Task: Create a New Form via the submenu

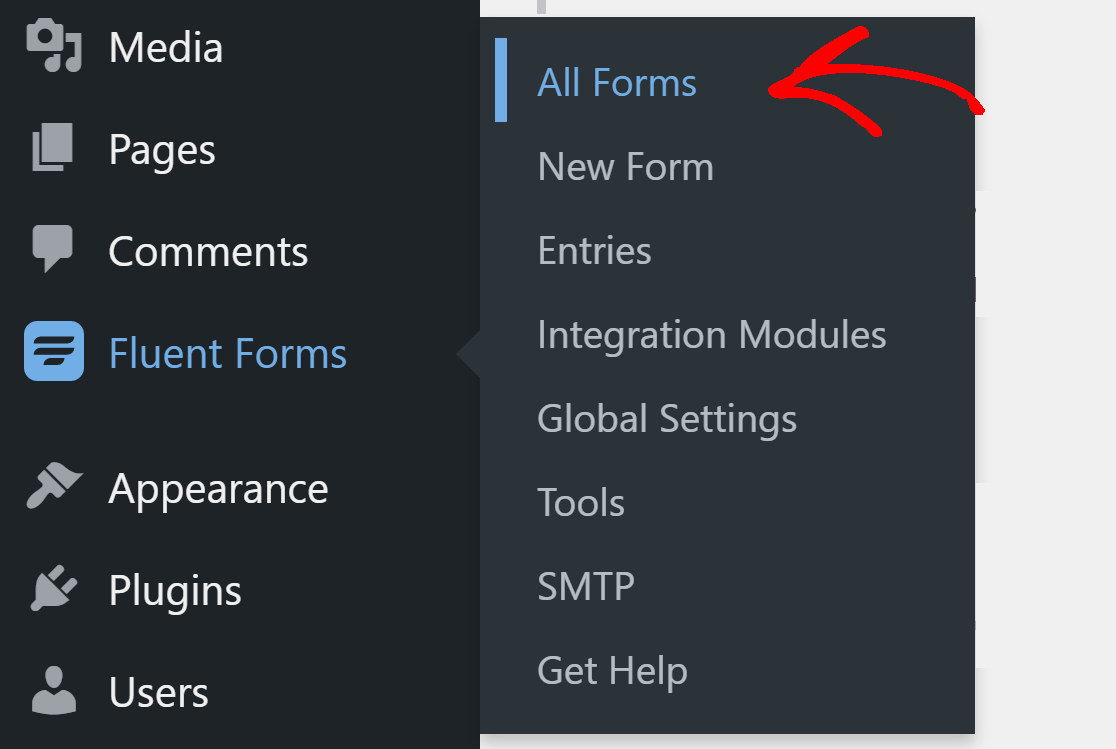Action: point(625,167)
